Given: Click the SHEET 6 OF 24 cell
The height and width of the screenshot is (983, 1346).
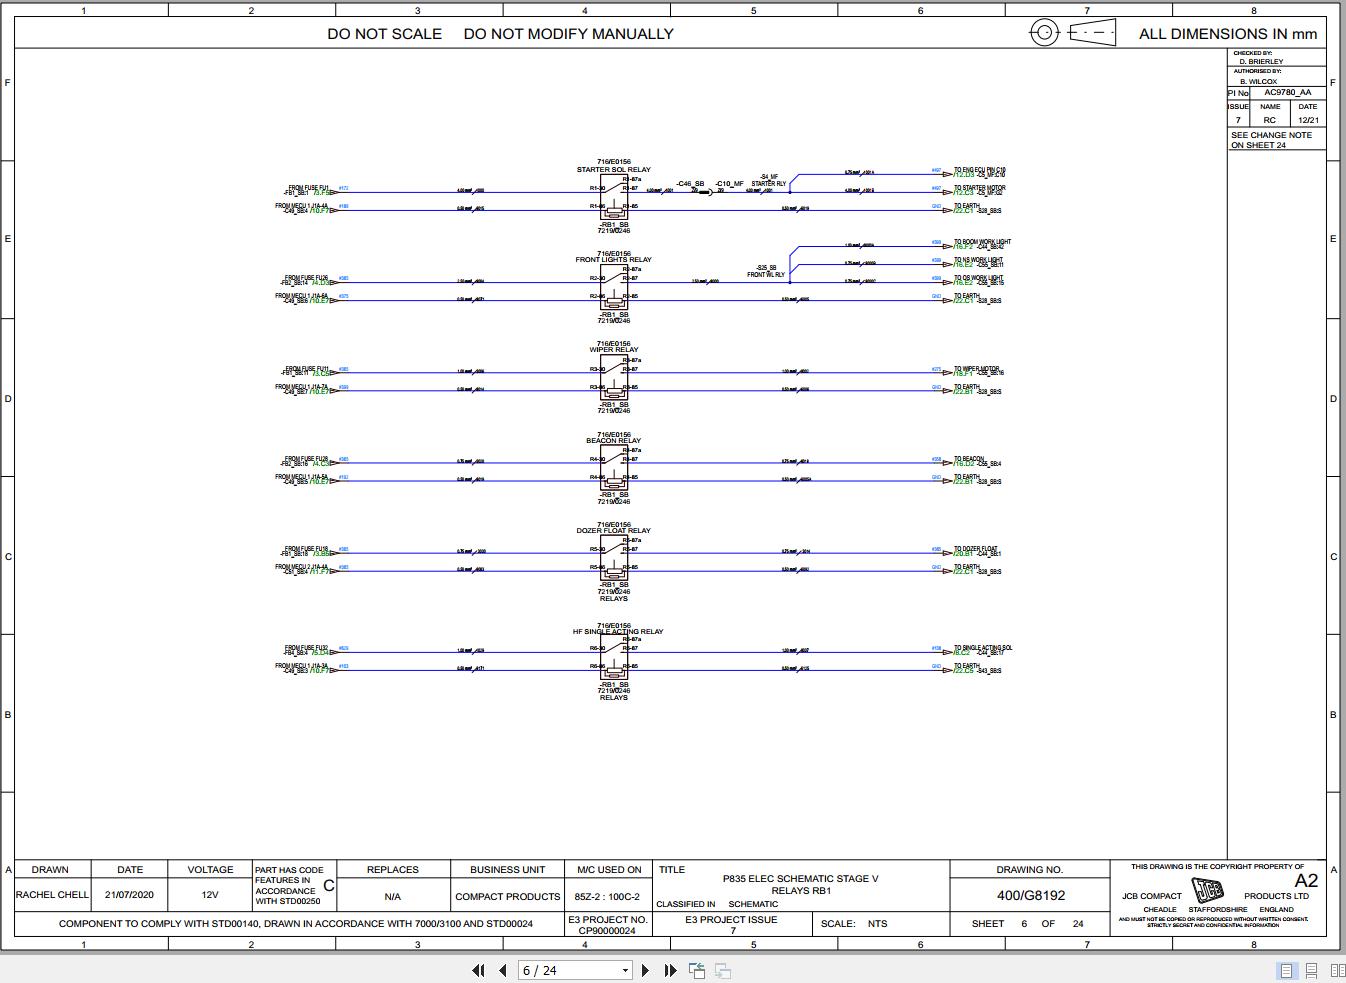Looking at the screenshot, I should 1028,924.
